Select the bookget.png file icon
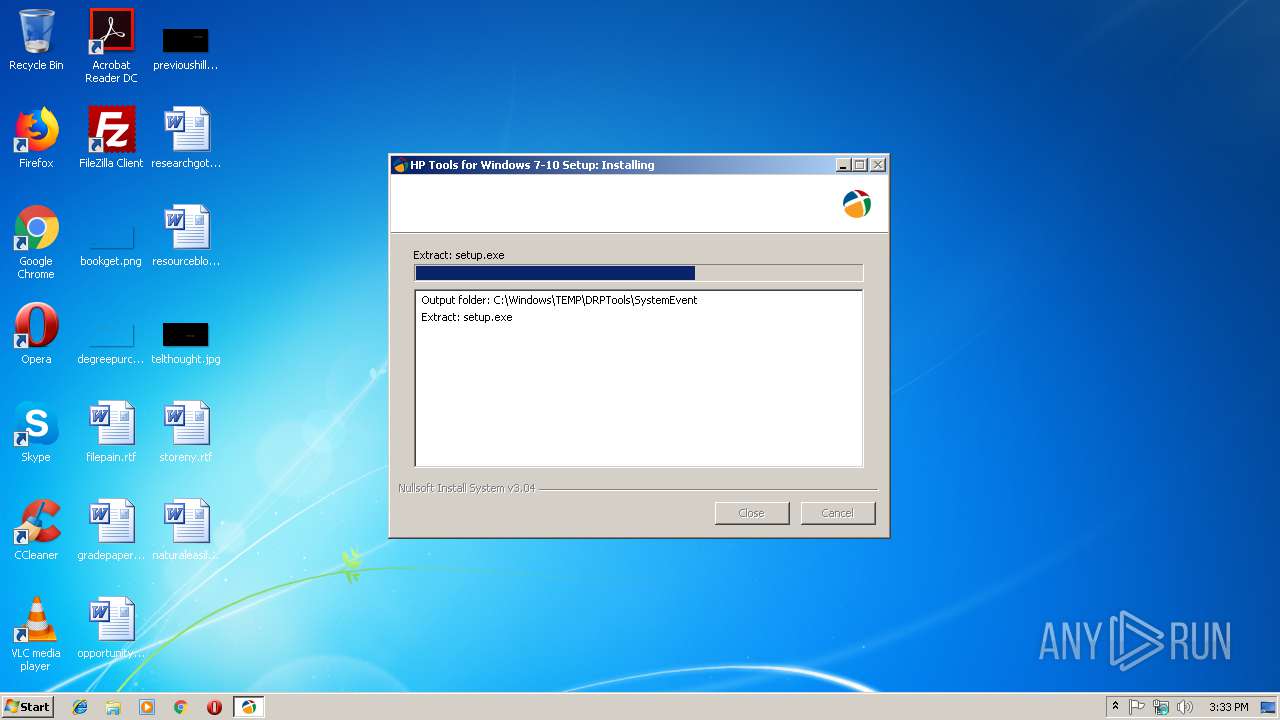This screenshot has width=1280, height=720. [x=111, y=244]
